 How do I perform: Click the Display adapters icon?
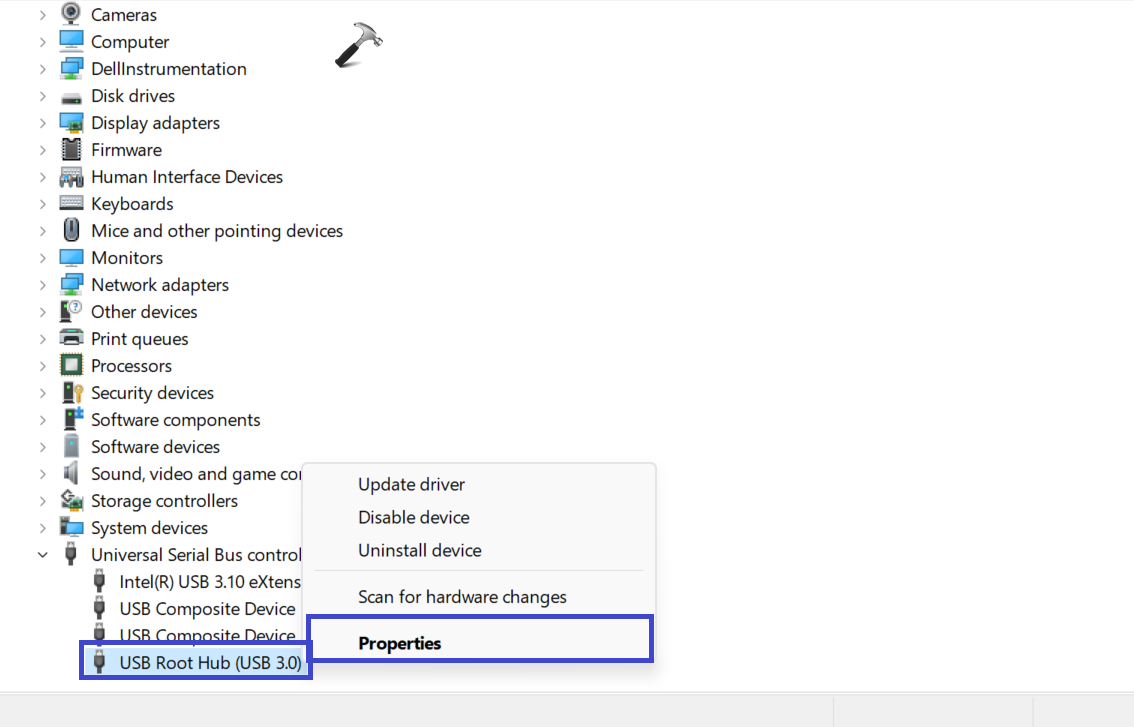pos(71,123)
